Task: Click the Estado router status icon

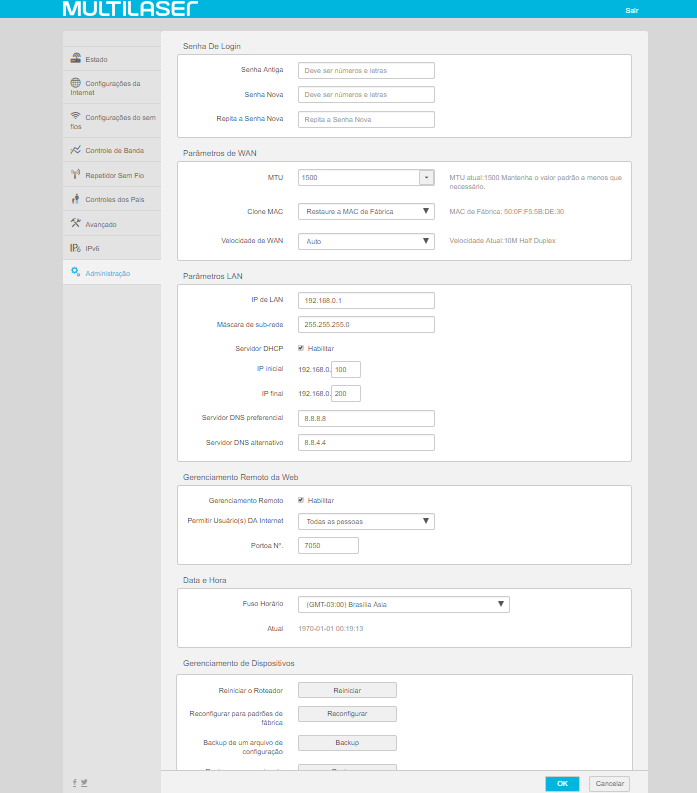Action: (76, 58)
